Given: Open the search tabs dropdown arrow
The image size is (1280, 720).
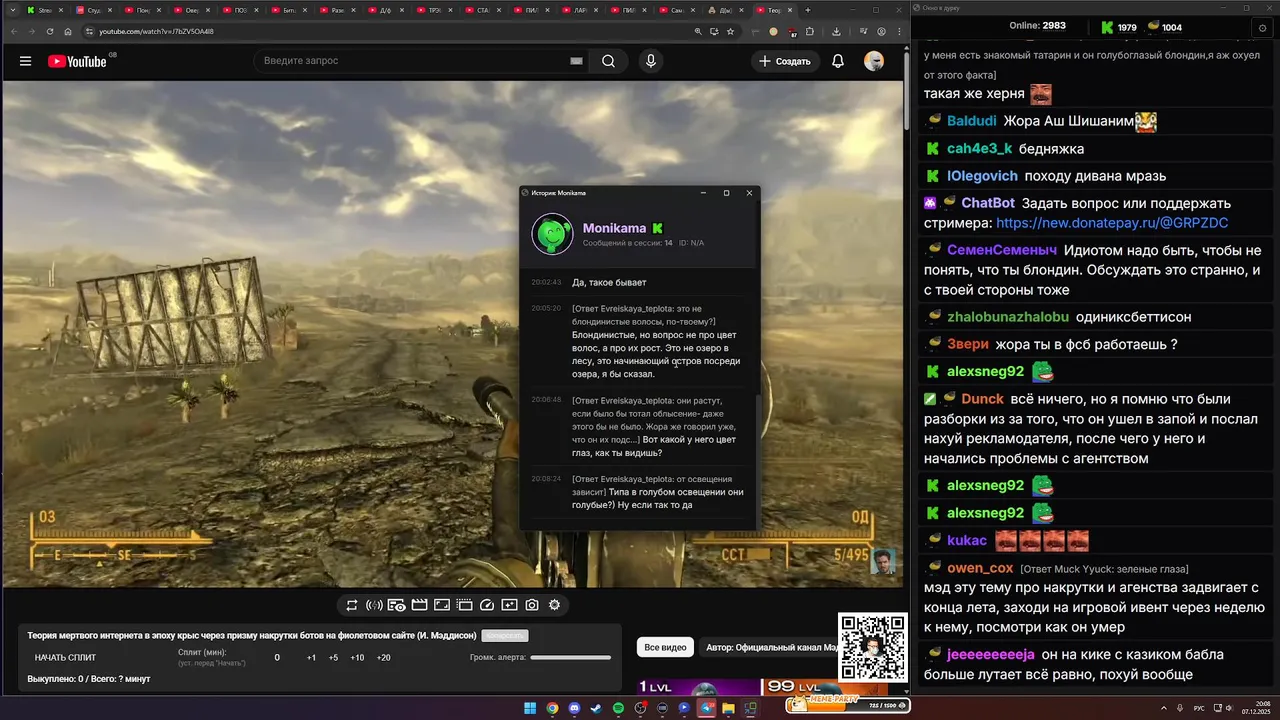Looking at the screenshot, I should click(x=13, y=10).
